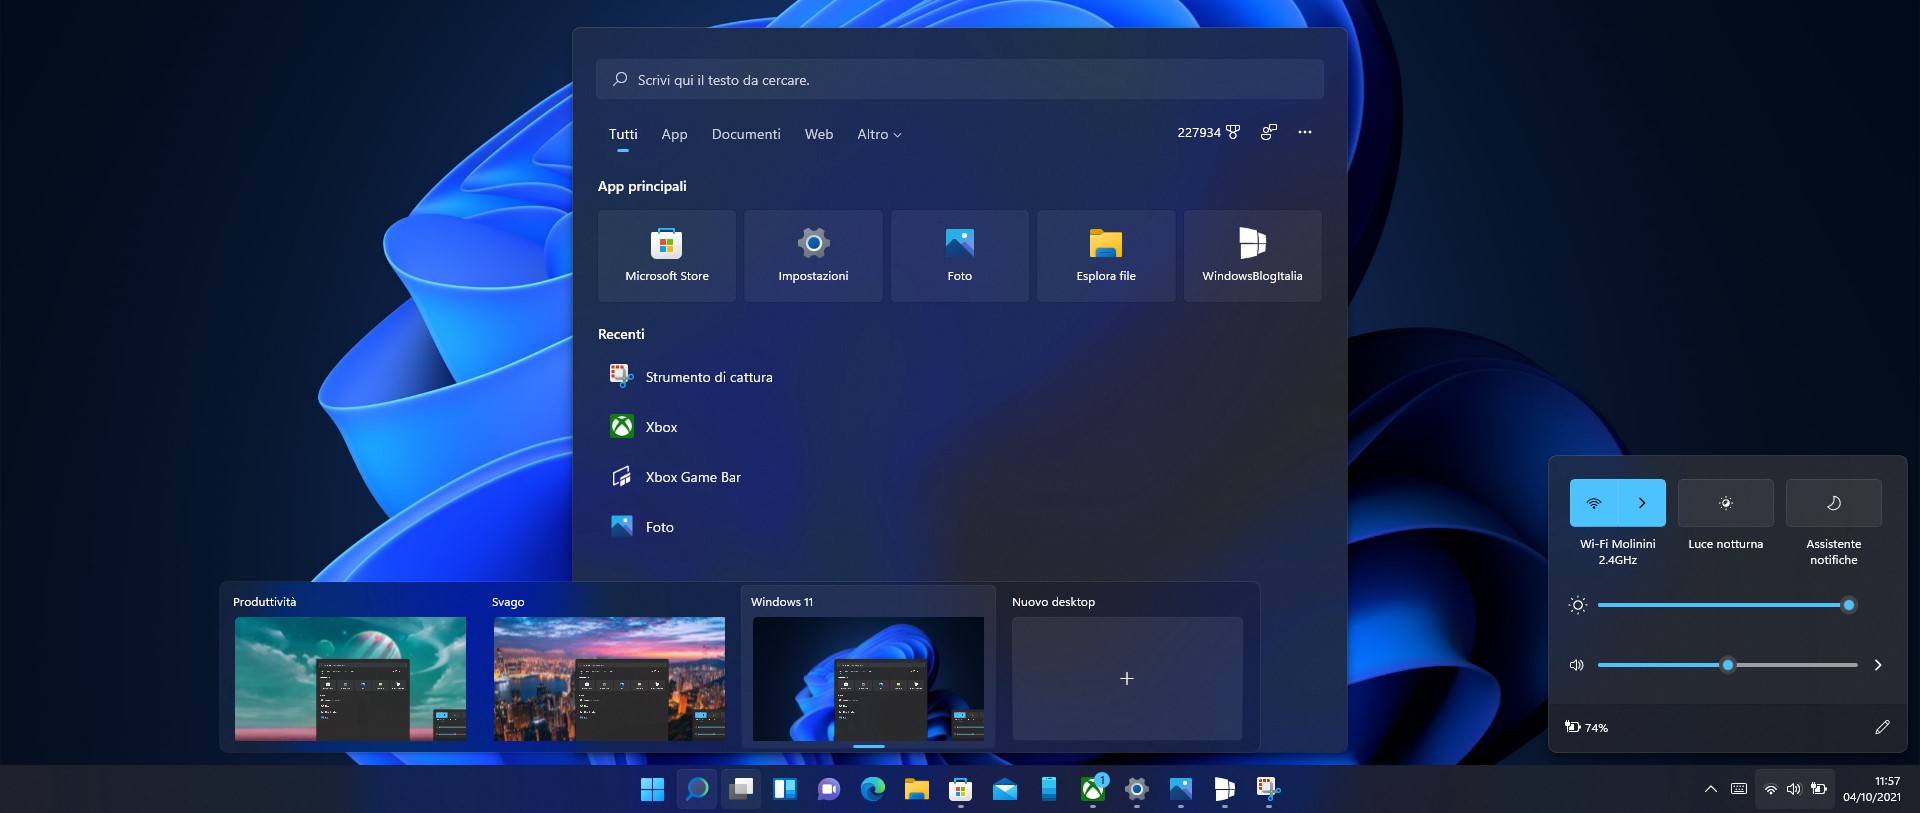Screen dimensions: 1920x813
Task: Select the Windows 11 desktop thumbnail
Action: [868, 679]
